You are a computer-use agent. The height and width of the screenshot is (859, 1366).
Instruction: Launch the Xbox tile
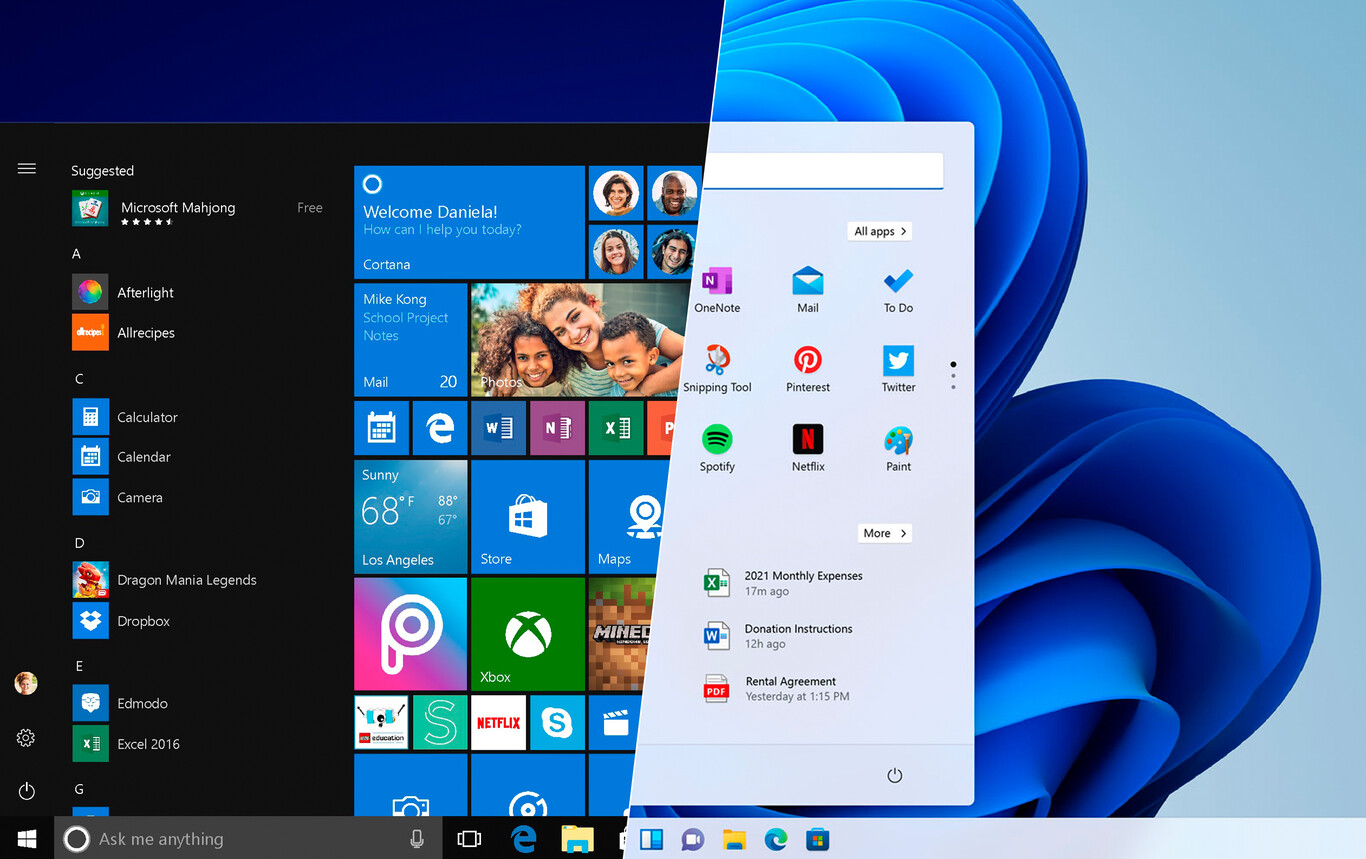pos(528,634)
